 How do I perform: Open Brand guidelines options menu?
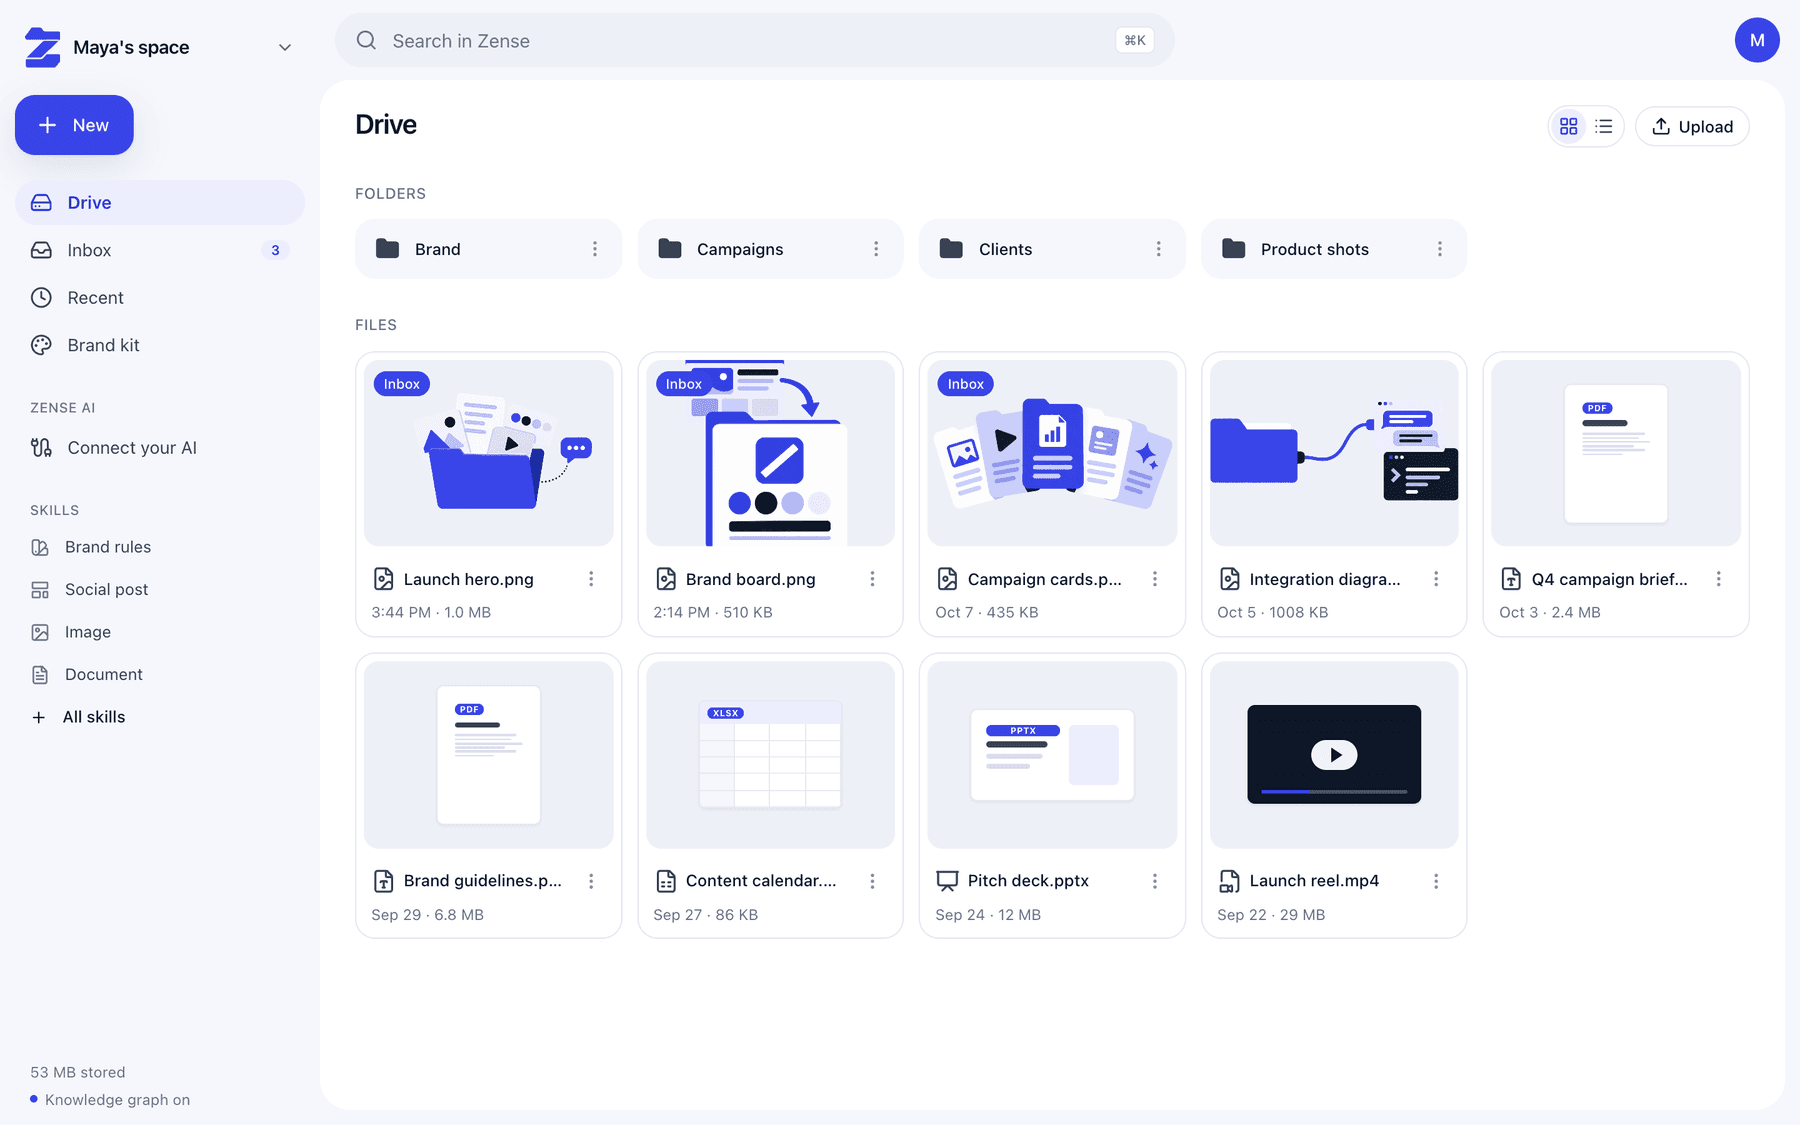(591, 881)
